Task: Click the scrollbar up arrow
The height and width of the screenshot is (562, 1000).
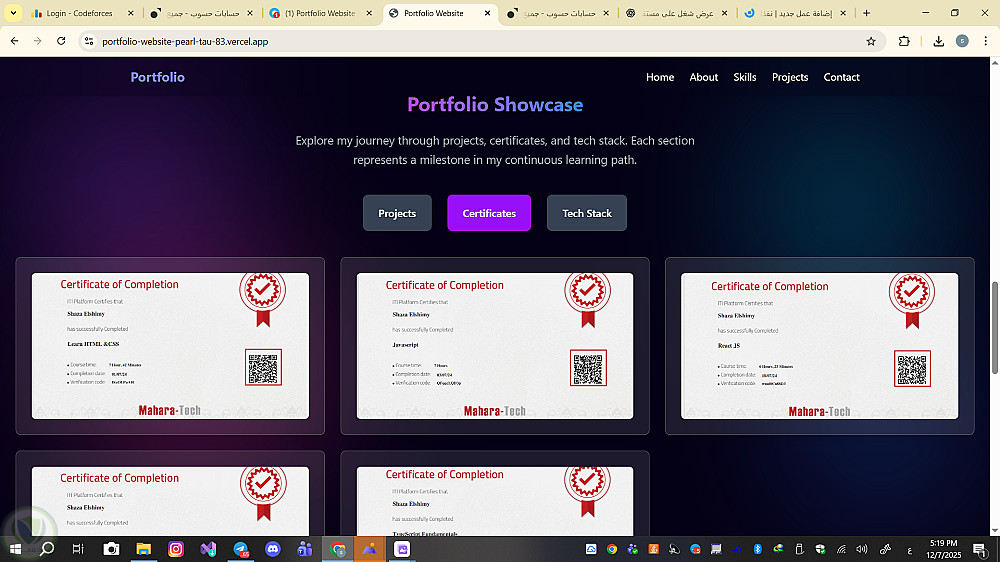Action: [994, 63]
